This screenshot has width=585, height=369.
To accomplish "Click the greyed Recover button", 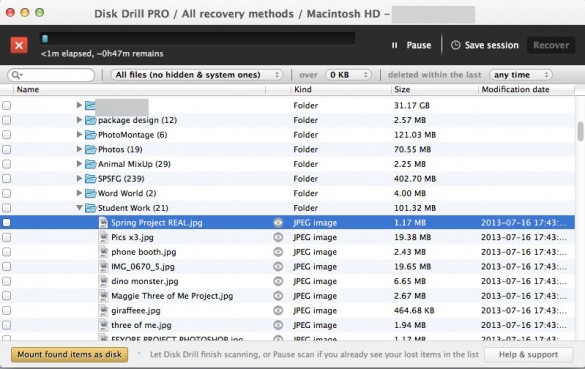I will [x=551, y=45].
